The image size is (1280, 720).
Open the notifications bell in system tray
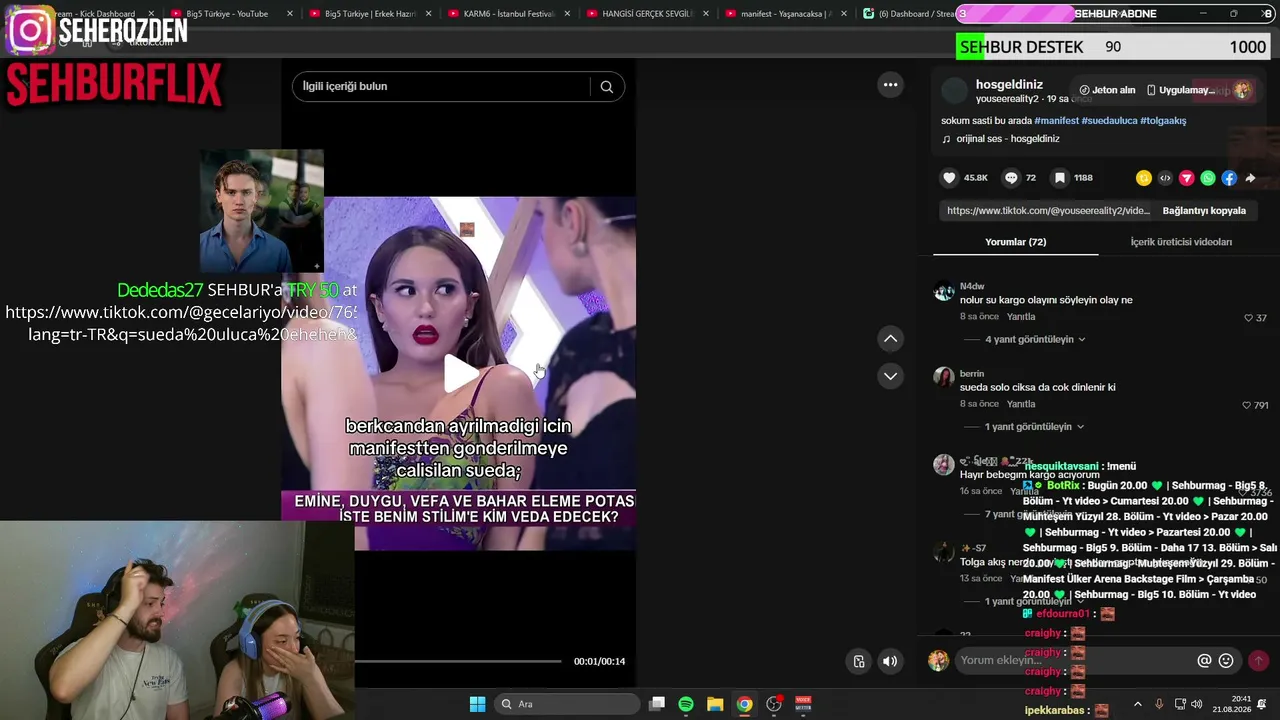[1262, 704]
